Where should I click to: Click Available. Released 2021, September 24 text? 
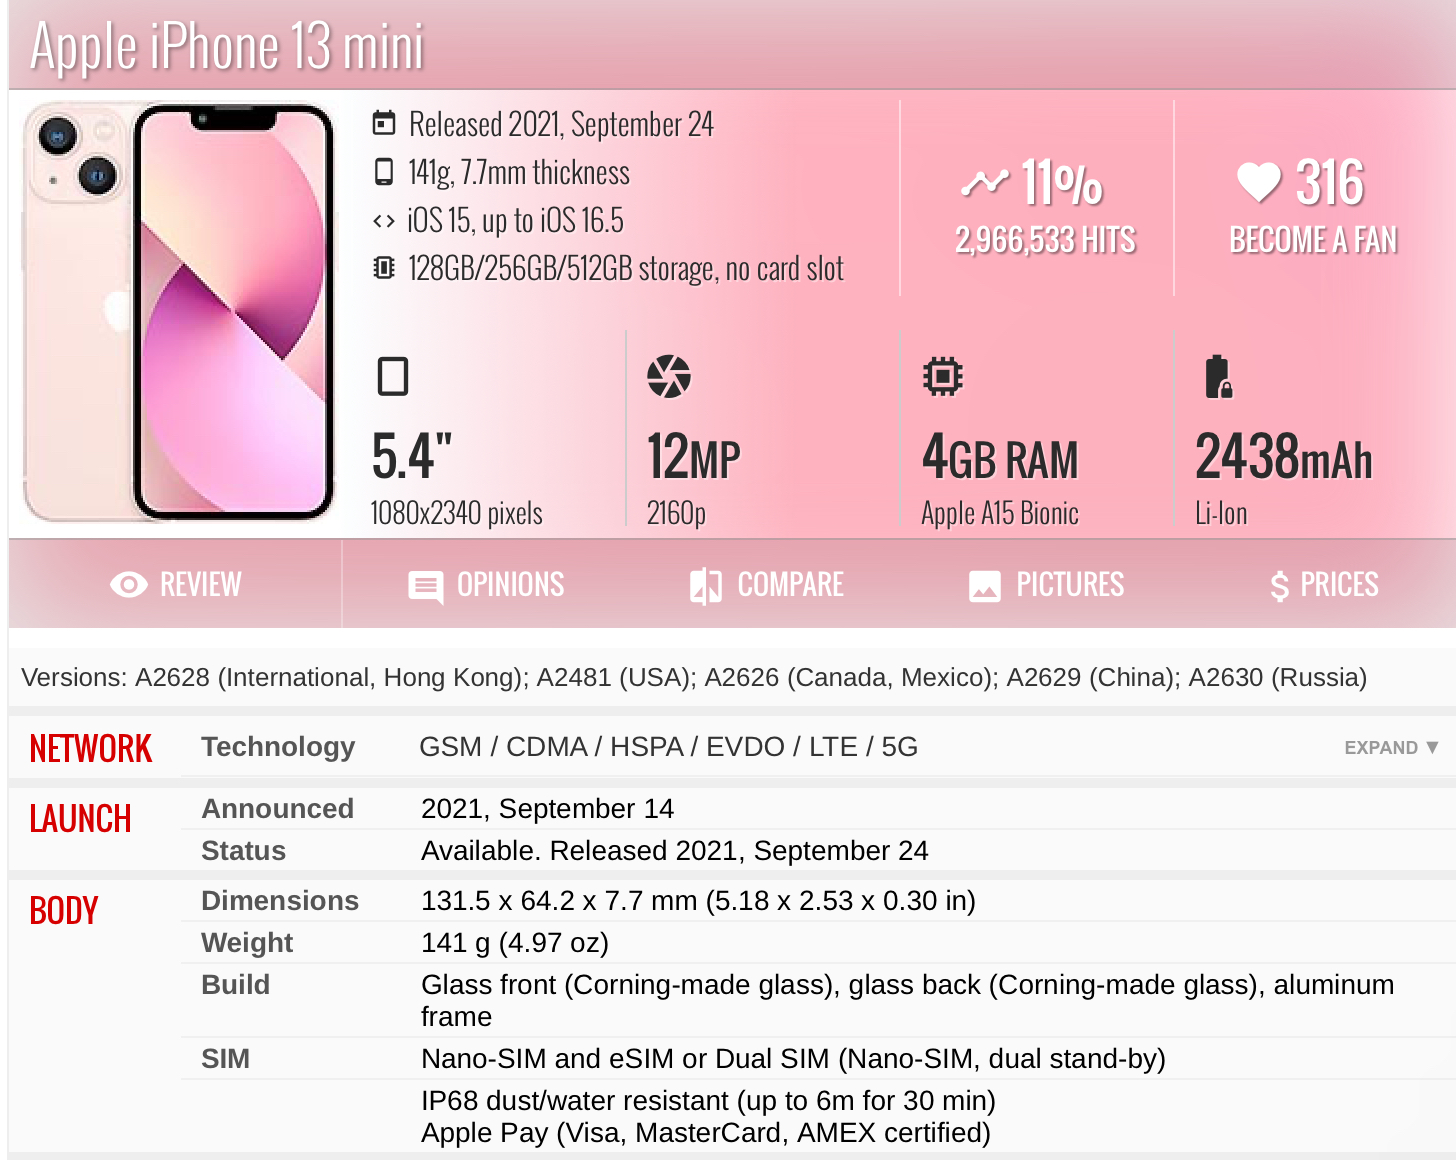[675, 850]
